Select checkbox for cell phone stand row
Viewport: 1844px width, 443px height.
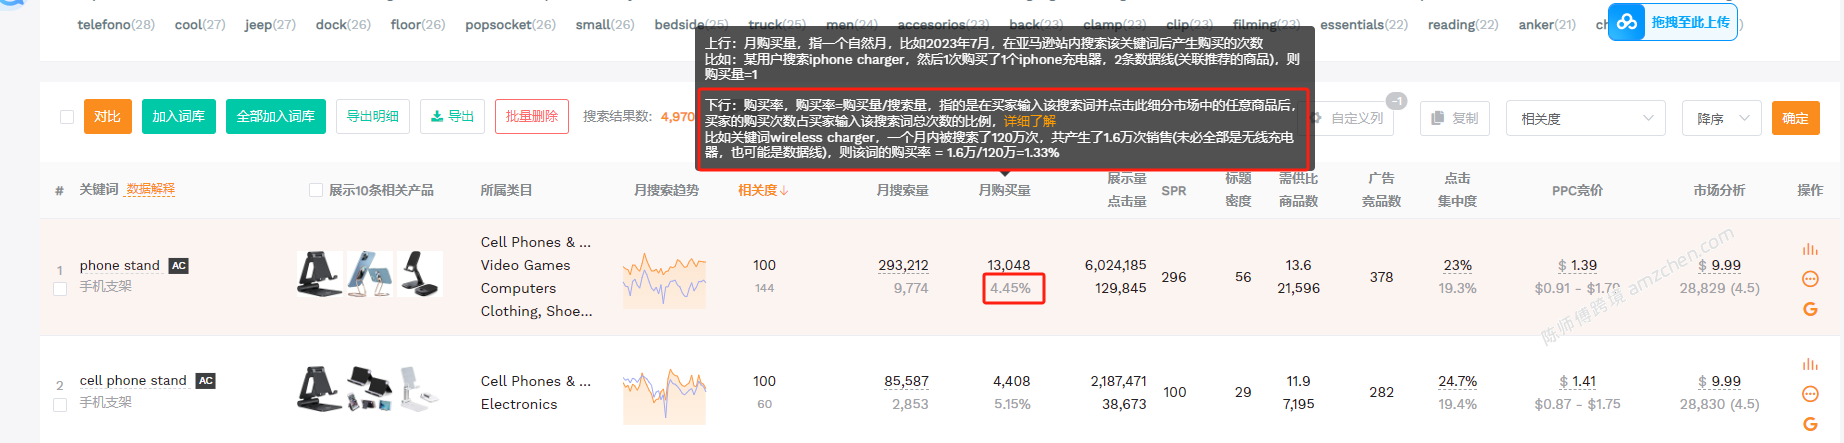tap(60, 405)
